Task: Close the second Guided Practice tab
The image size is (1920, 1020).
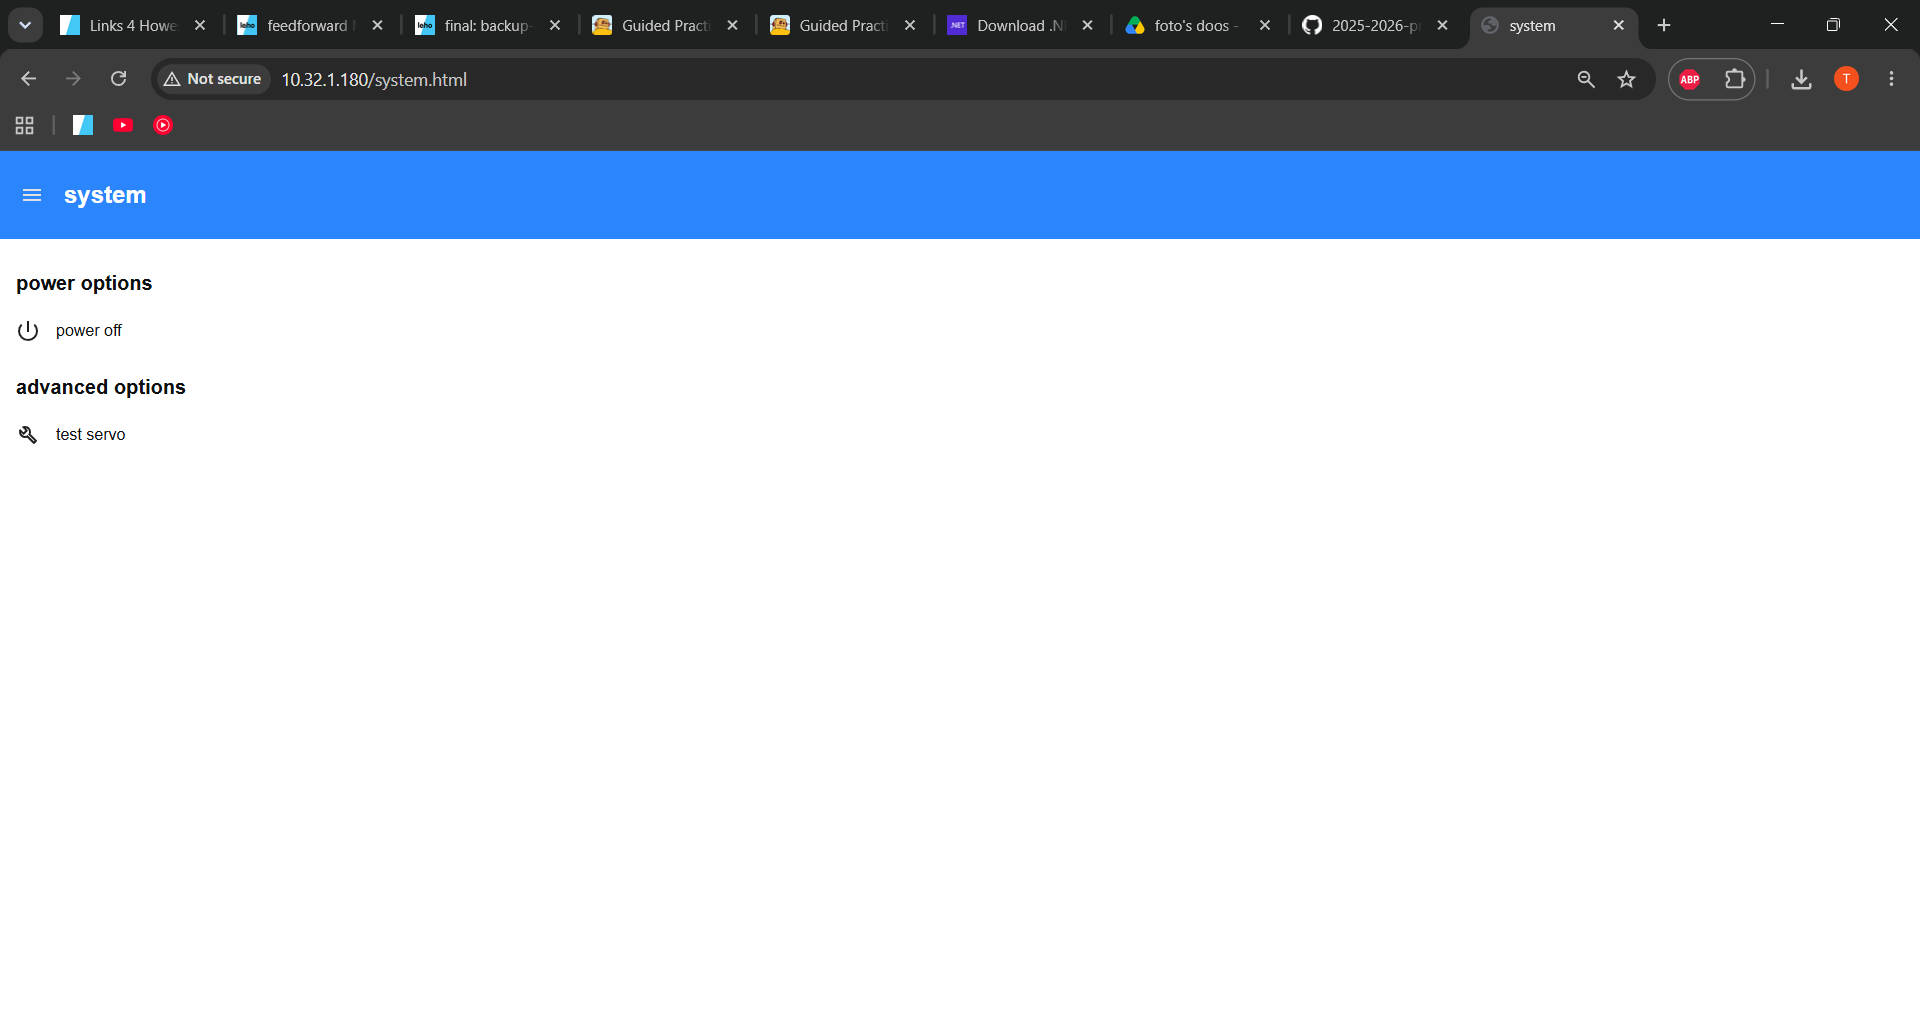Action: 910,26
